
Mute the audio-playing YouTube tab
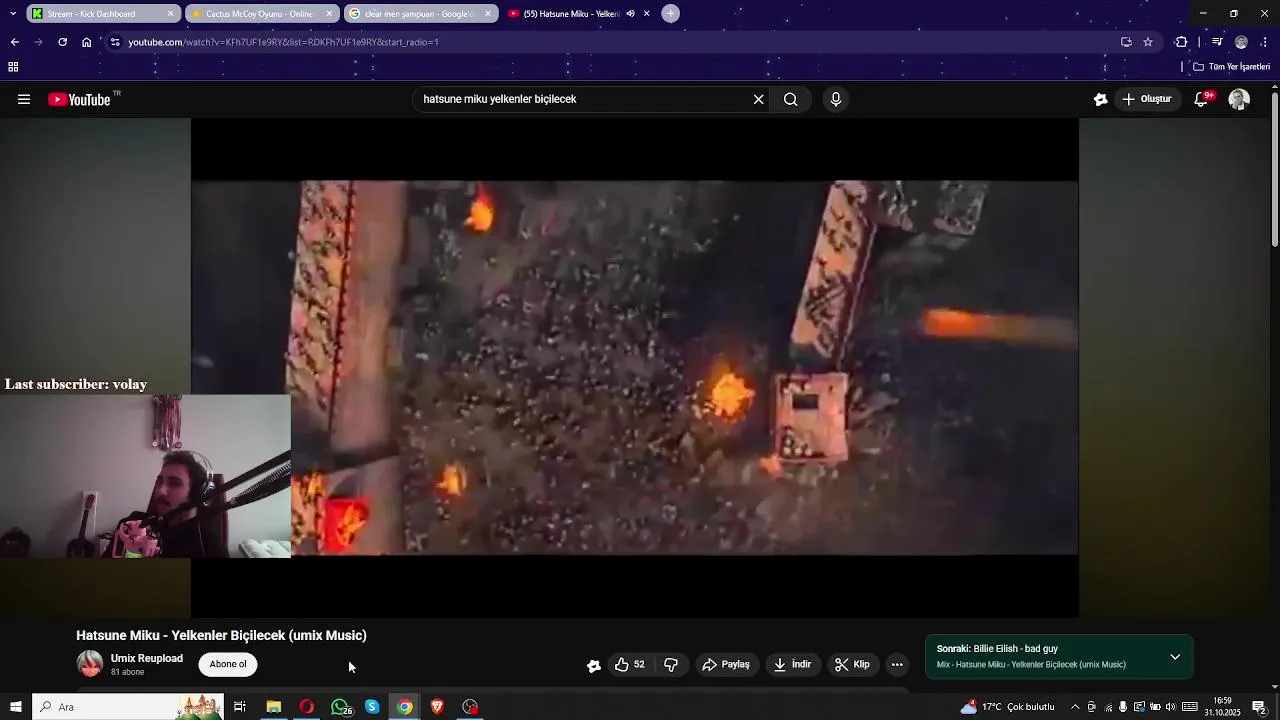[630, 14]
